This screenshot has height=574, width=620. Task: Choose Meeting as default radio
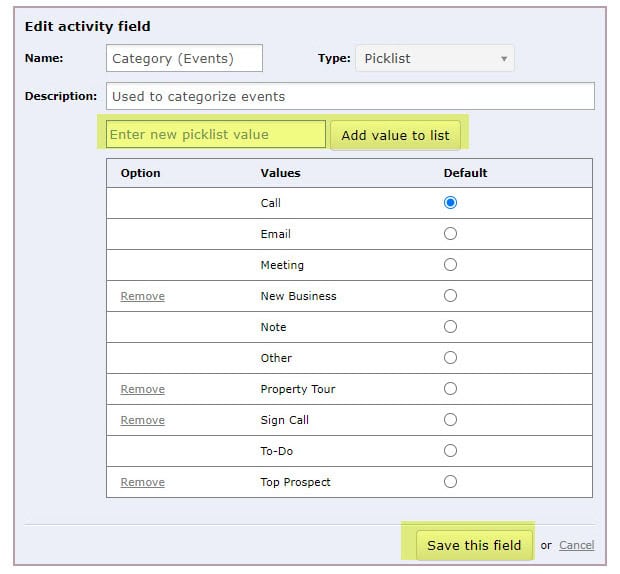pyautogui.click(x=450, y=264)
